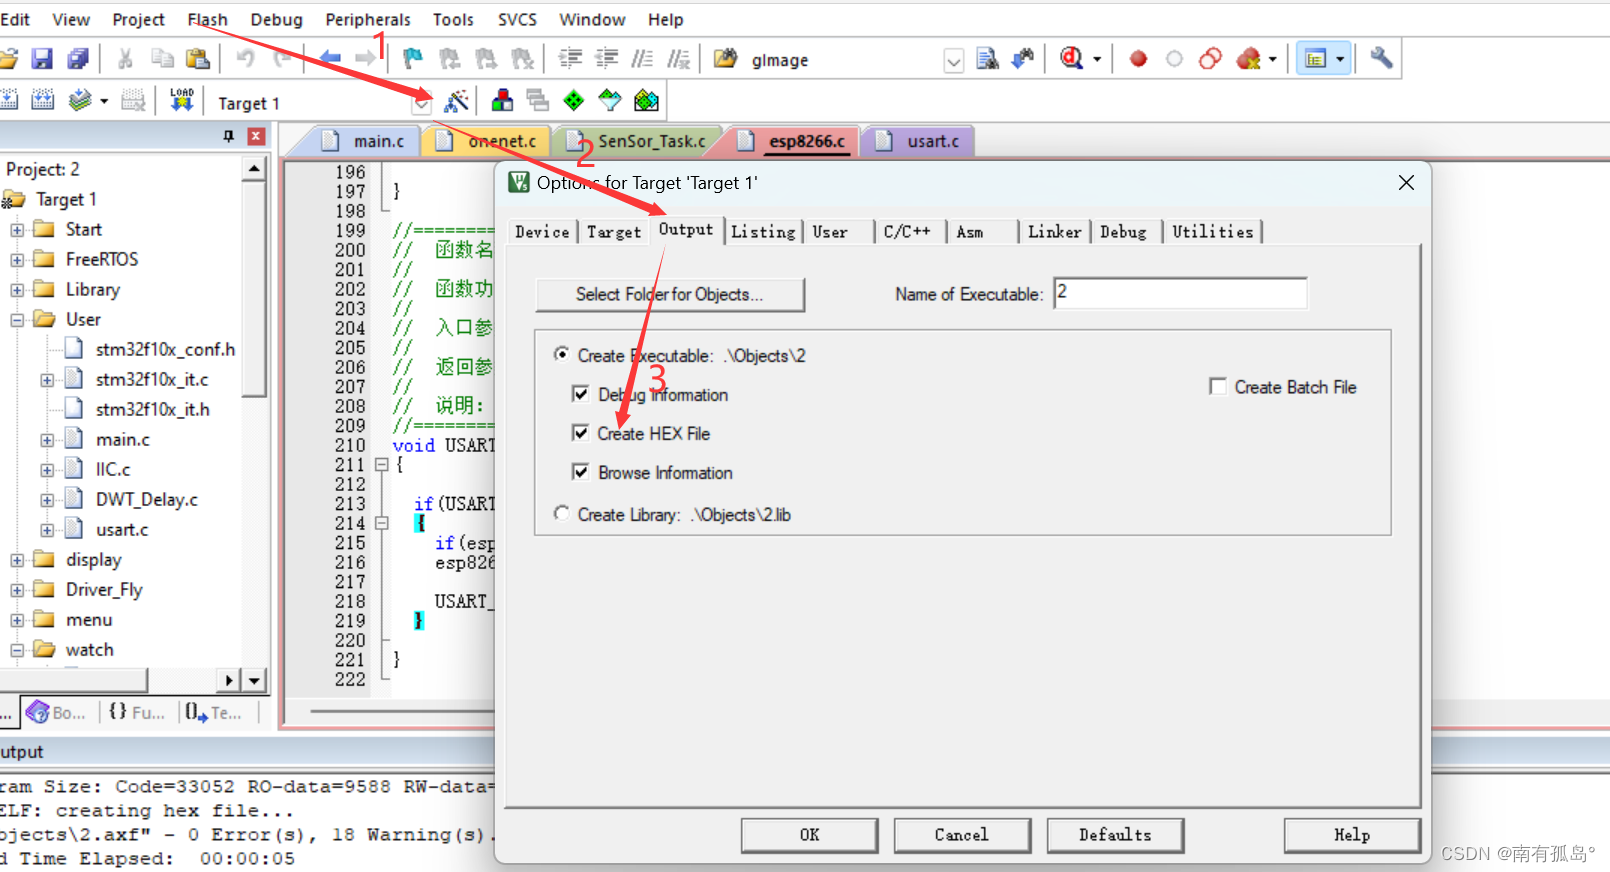Click the Download LOAD icon

pos(182,100)
